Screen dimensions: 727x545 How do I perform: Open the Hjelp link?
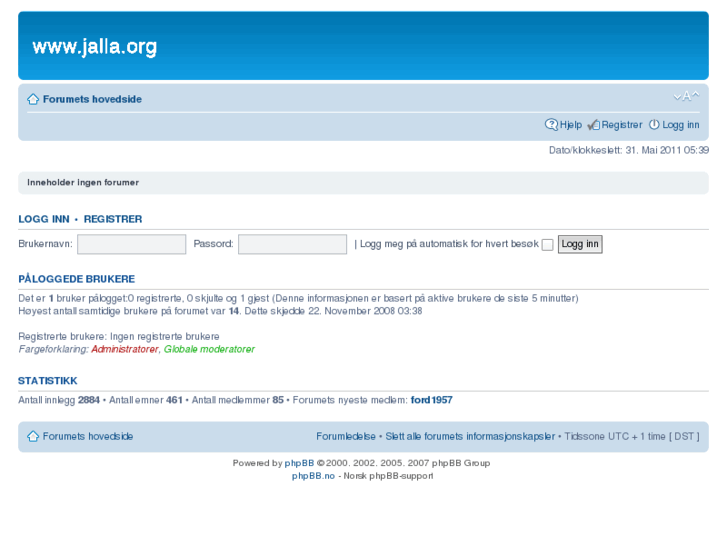point(571,125)
